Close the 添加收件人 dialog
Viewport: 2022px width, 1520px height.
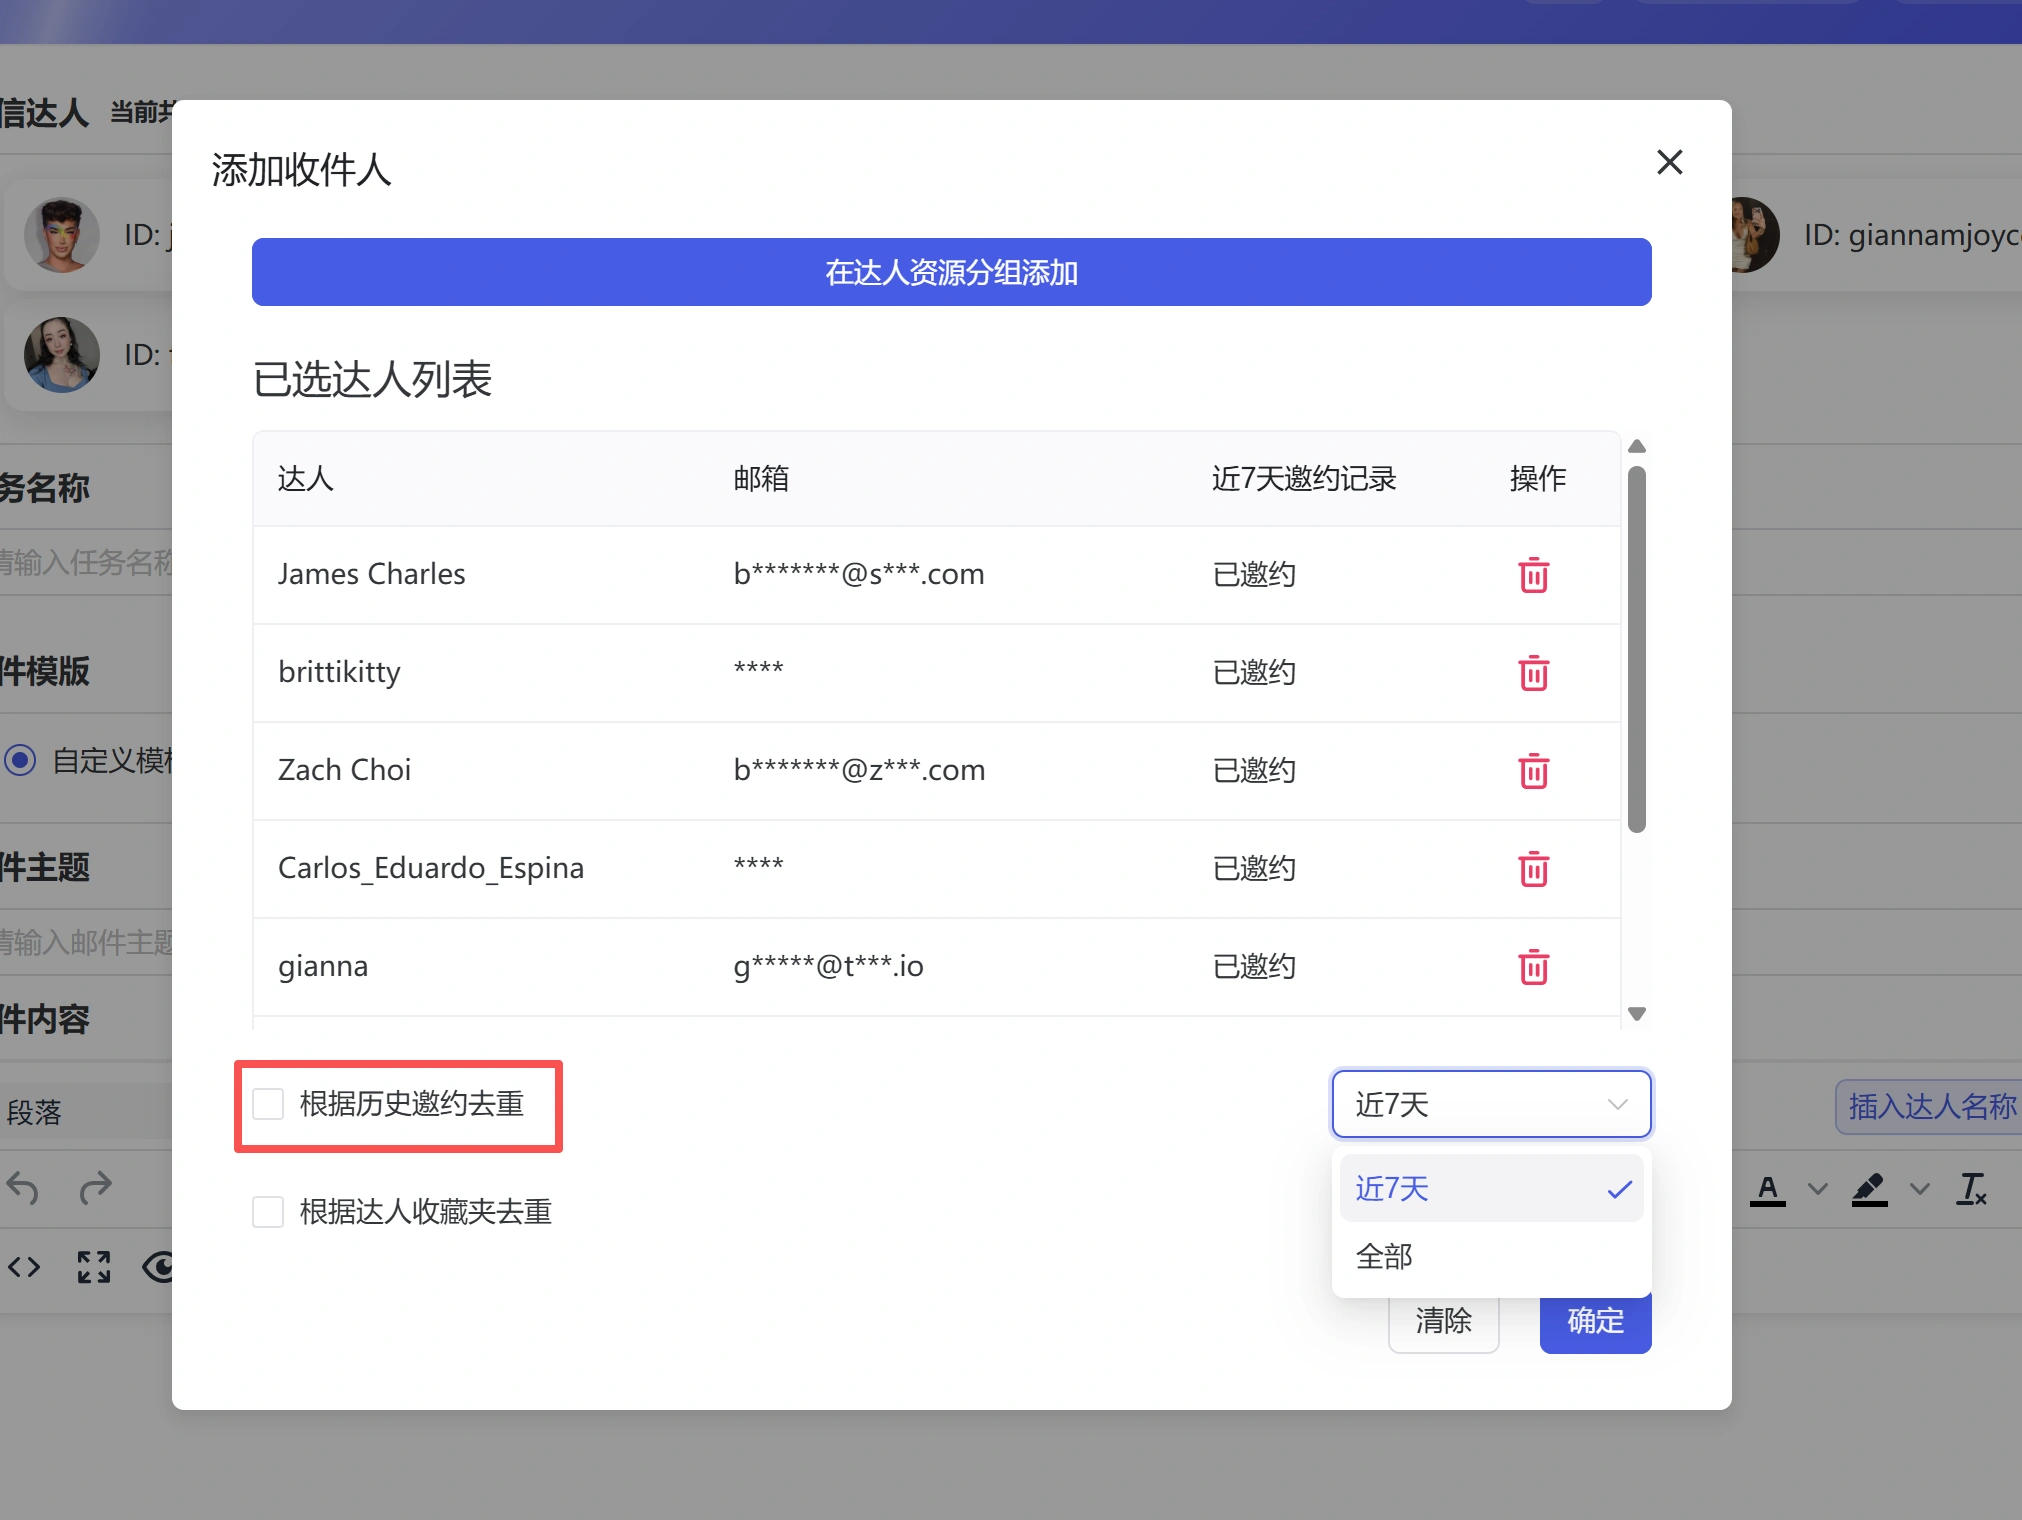pyautogui.click(x=1669, y=162)
